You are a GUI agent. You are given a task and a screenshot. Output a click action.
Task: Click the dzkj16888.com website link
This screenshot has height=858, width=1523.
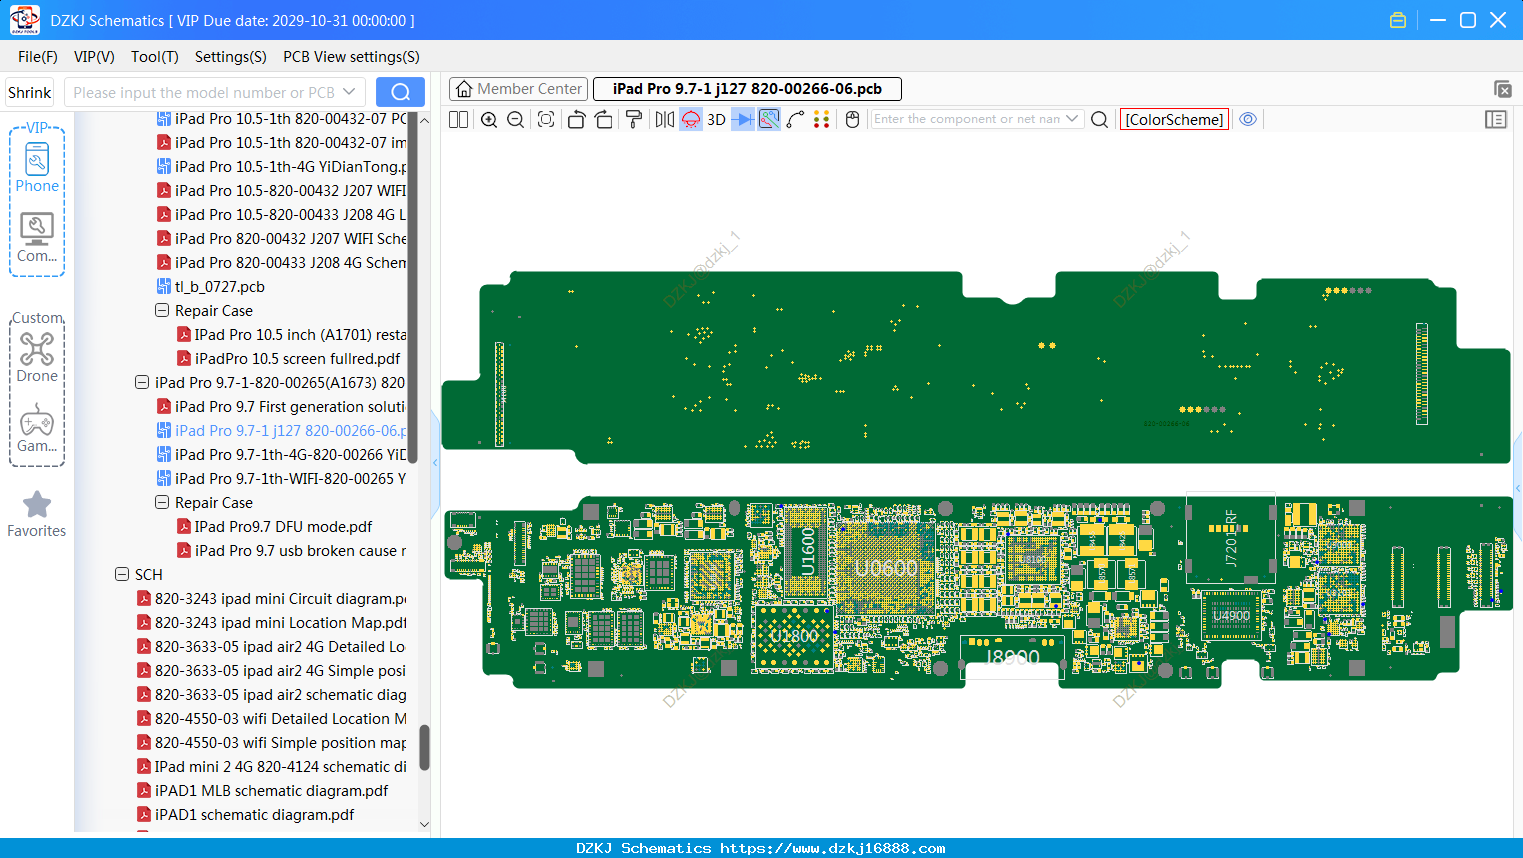[832, 848]
